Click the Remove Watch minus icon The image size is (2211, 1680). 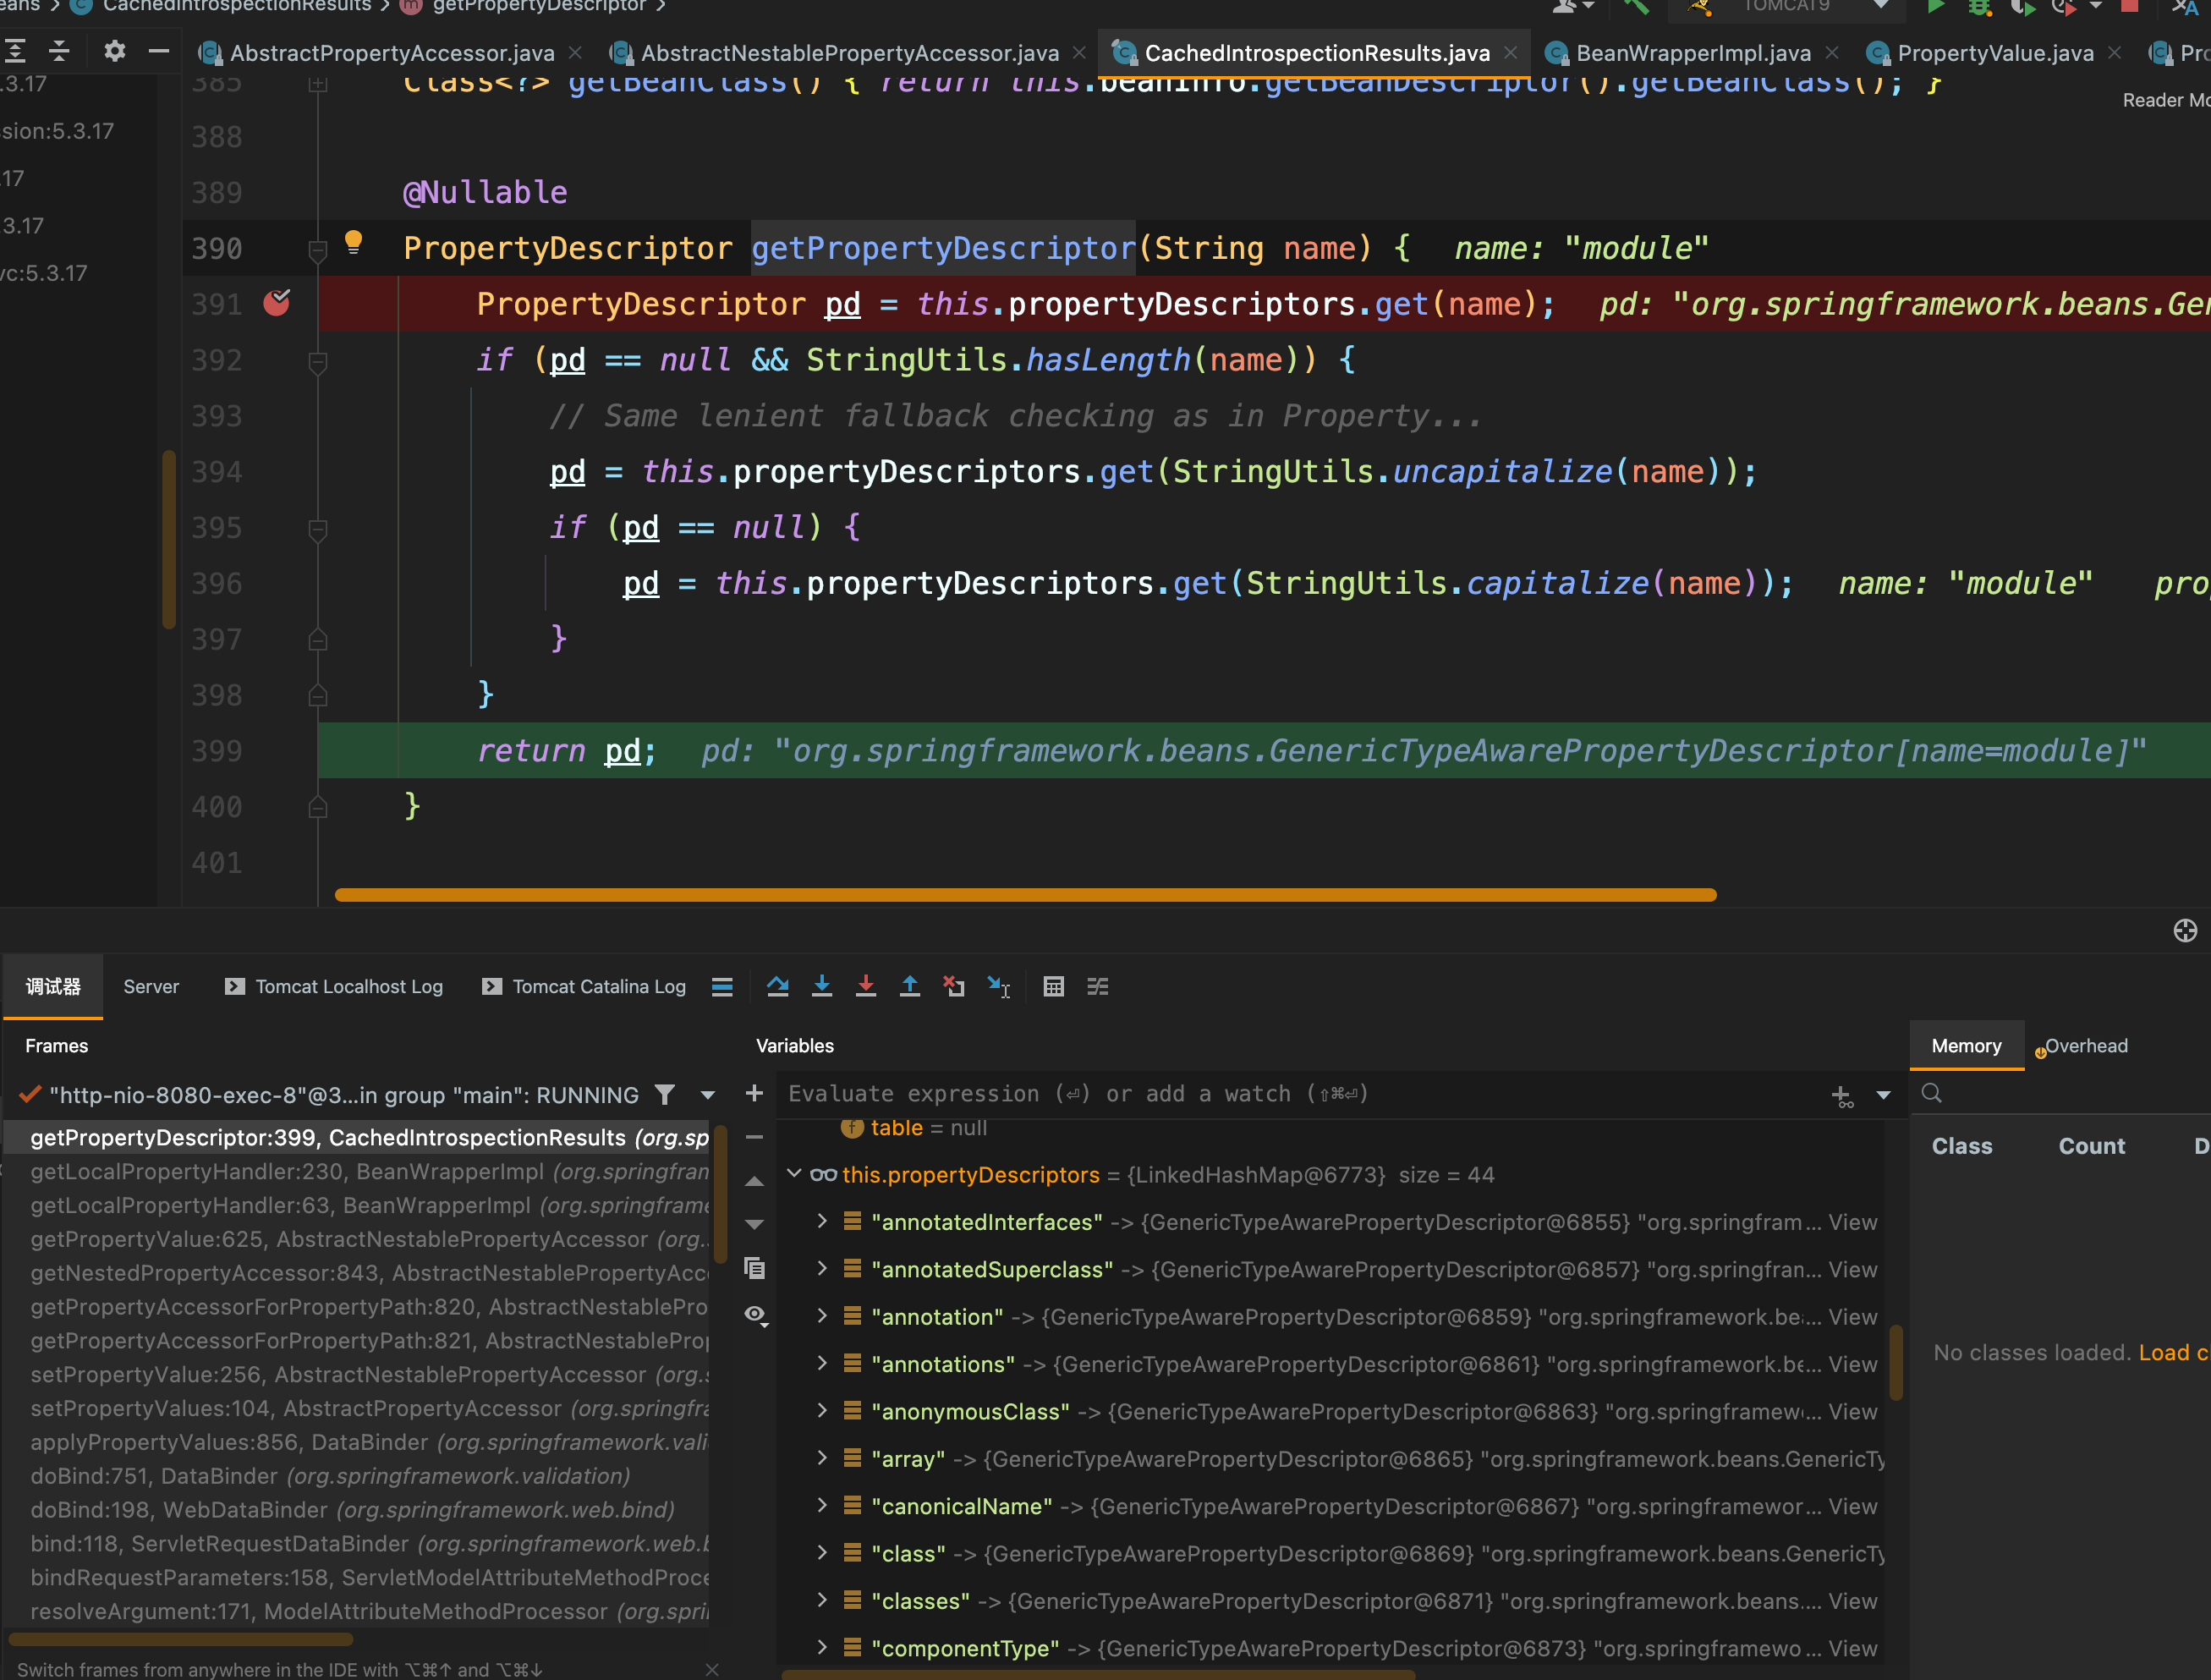coord(754,1137)
